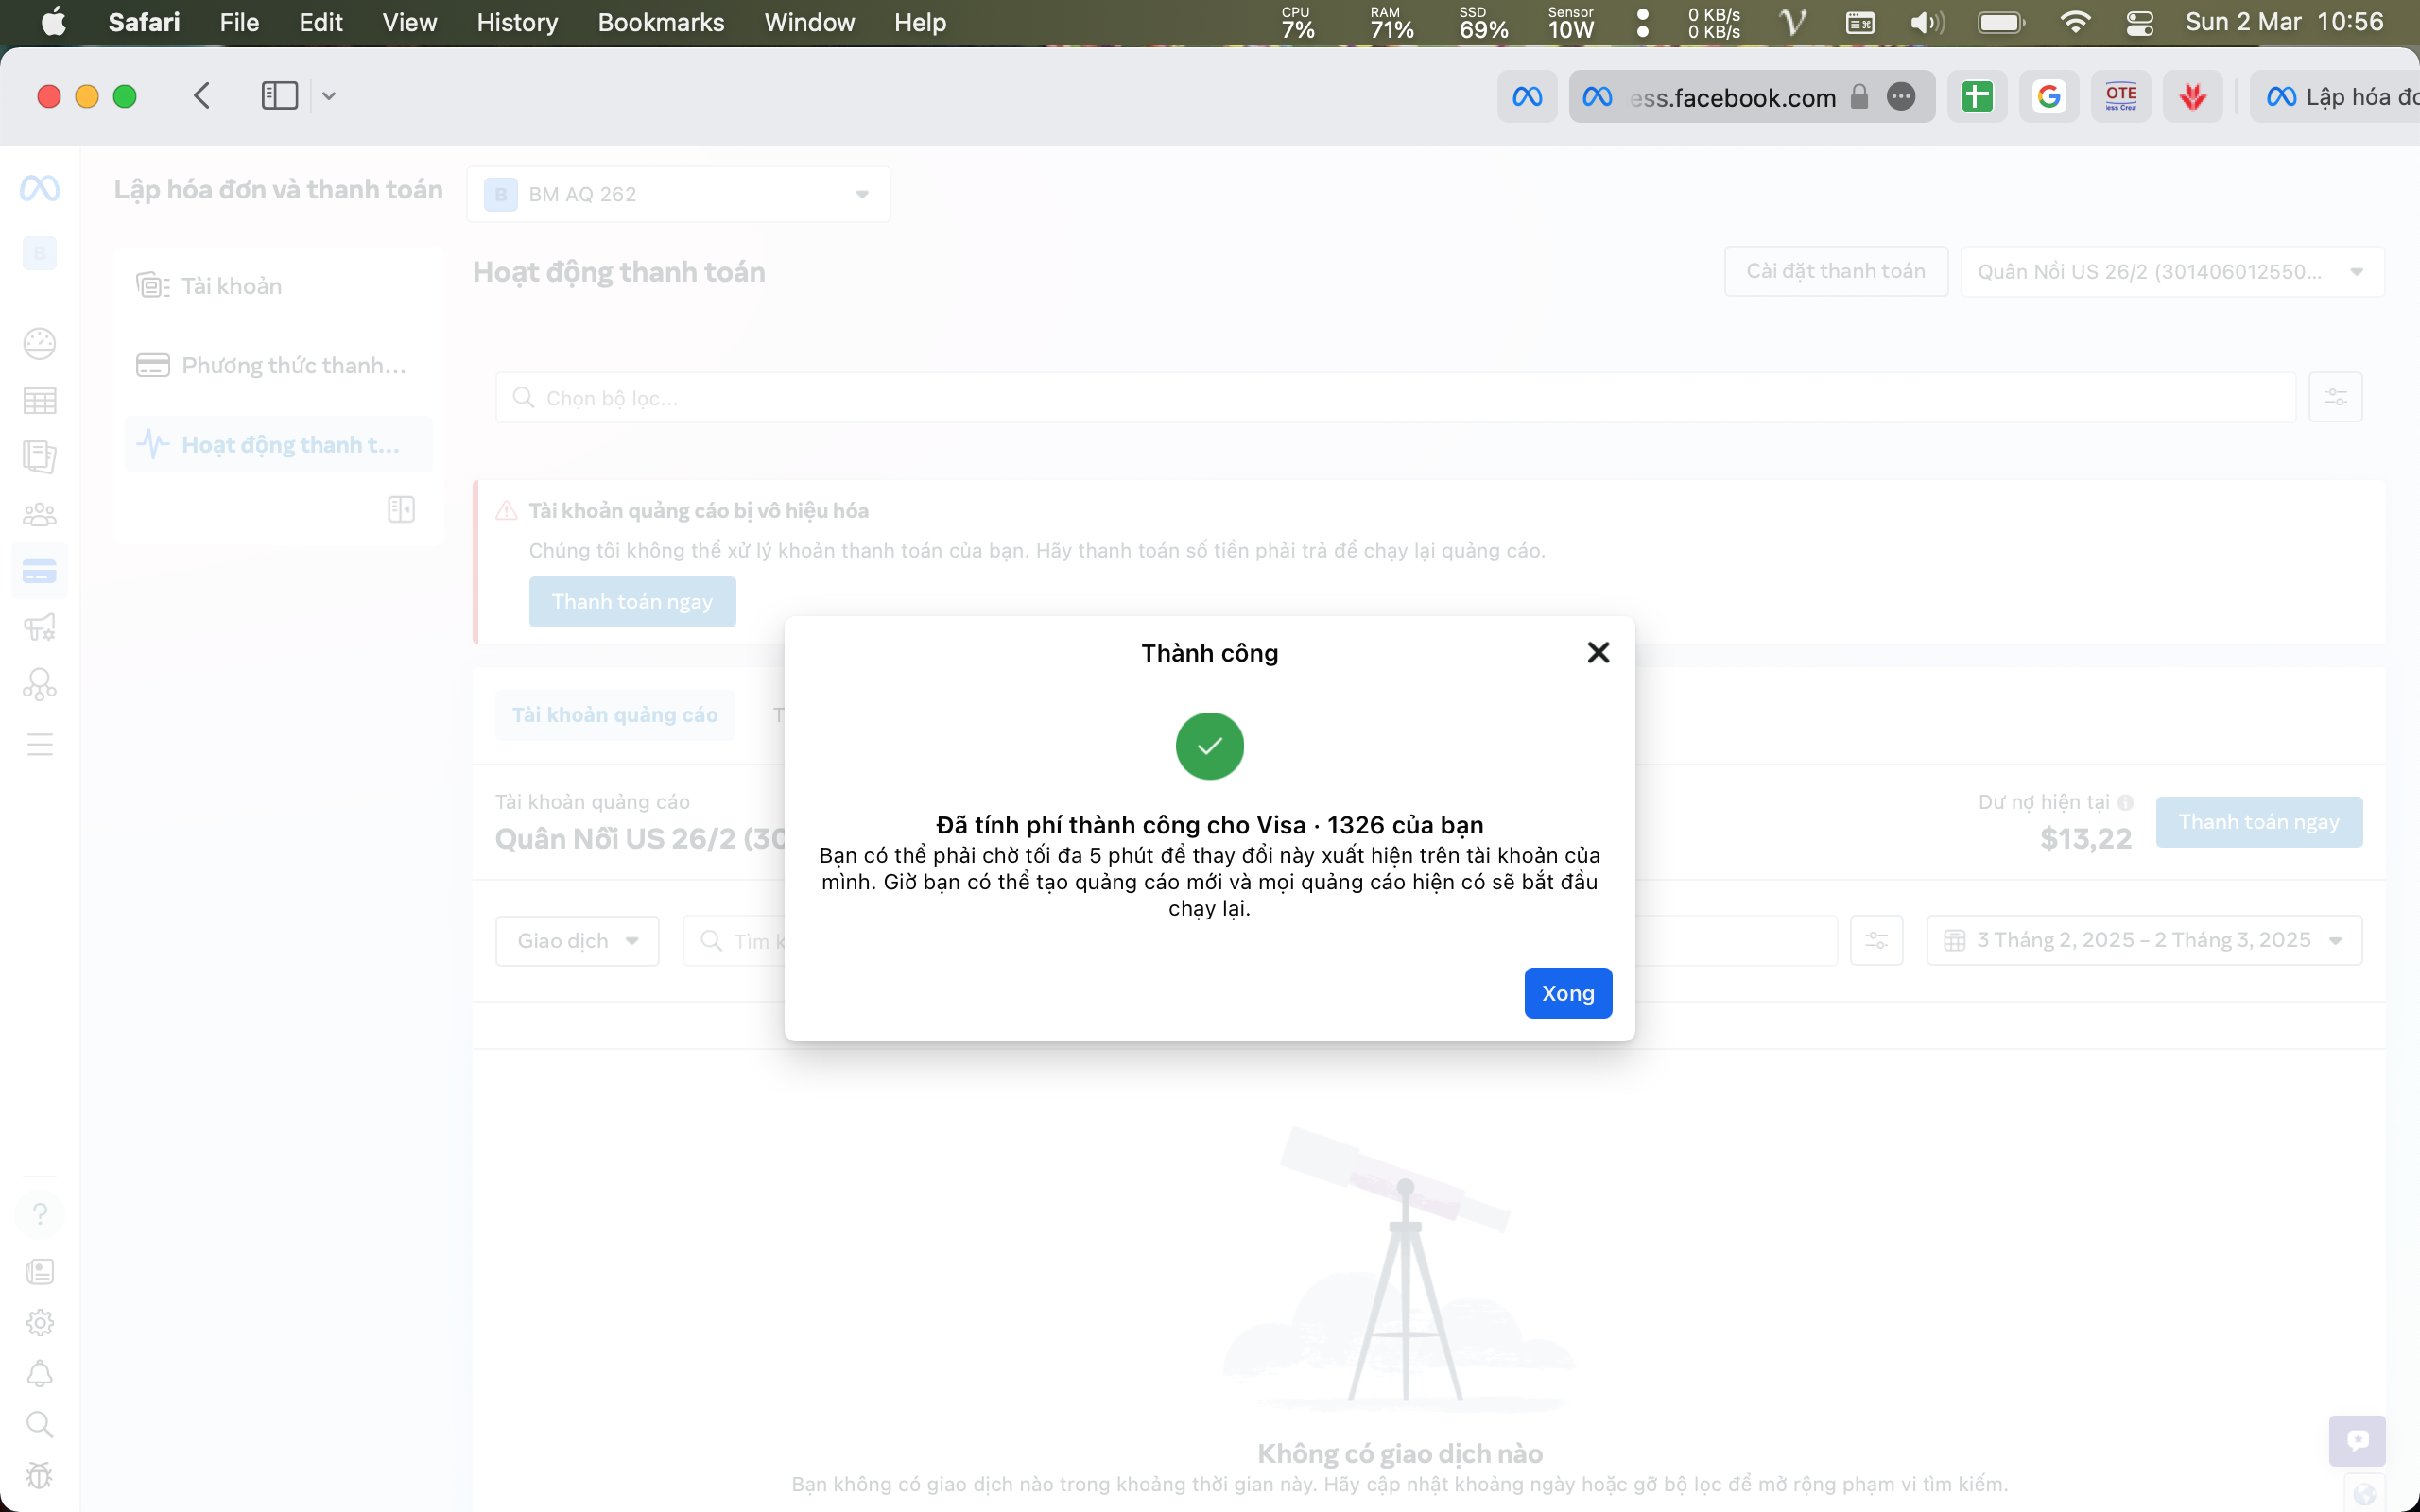Open the help question mark icon
The width and height of the screenshot is (2420, 1512).
point(40,1214)
